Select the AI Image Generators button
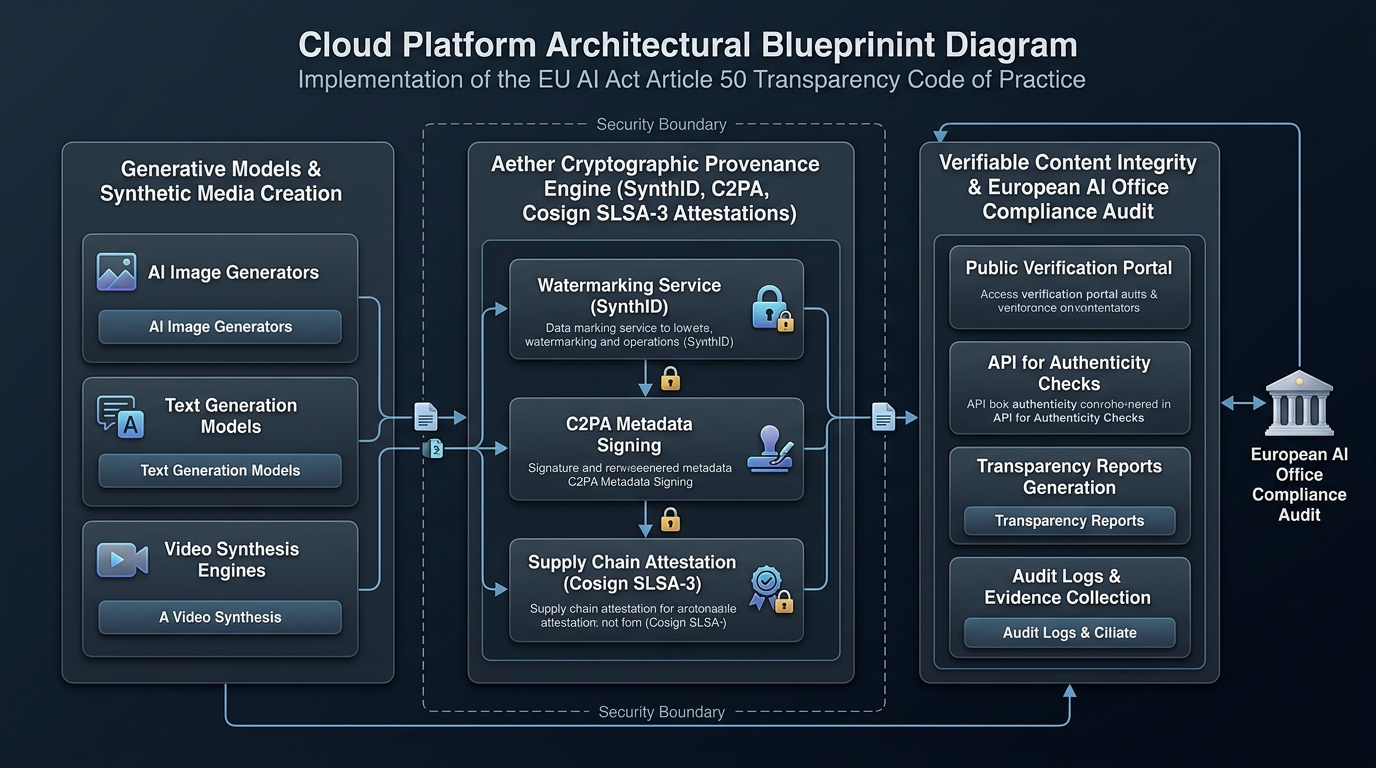The width and height of the screenshot is (1376, 768). [x=220, y=327]
